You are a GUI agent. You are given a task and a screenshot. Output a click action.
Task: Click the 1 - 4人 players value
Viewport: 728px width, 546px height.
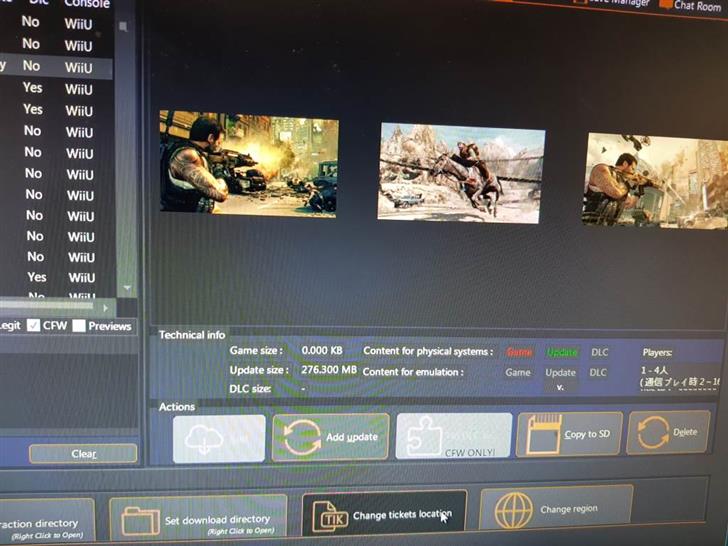point(654,370)
